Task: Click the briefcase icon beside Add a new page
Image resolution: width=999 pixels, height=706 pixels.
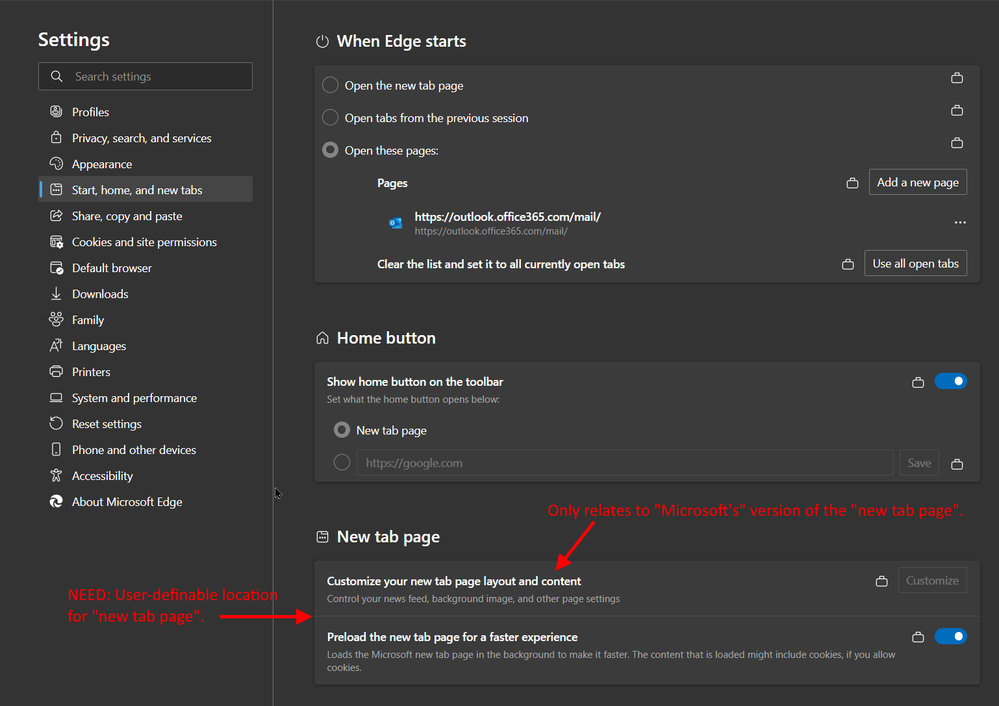Action: pos(853,183)
